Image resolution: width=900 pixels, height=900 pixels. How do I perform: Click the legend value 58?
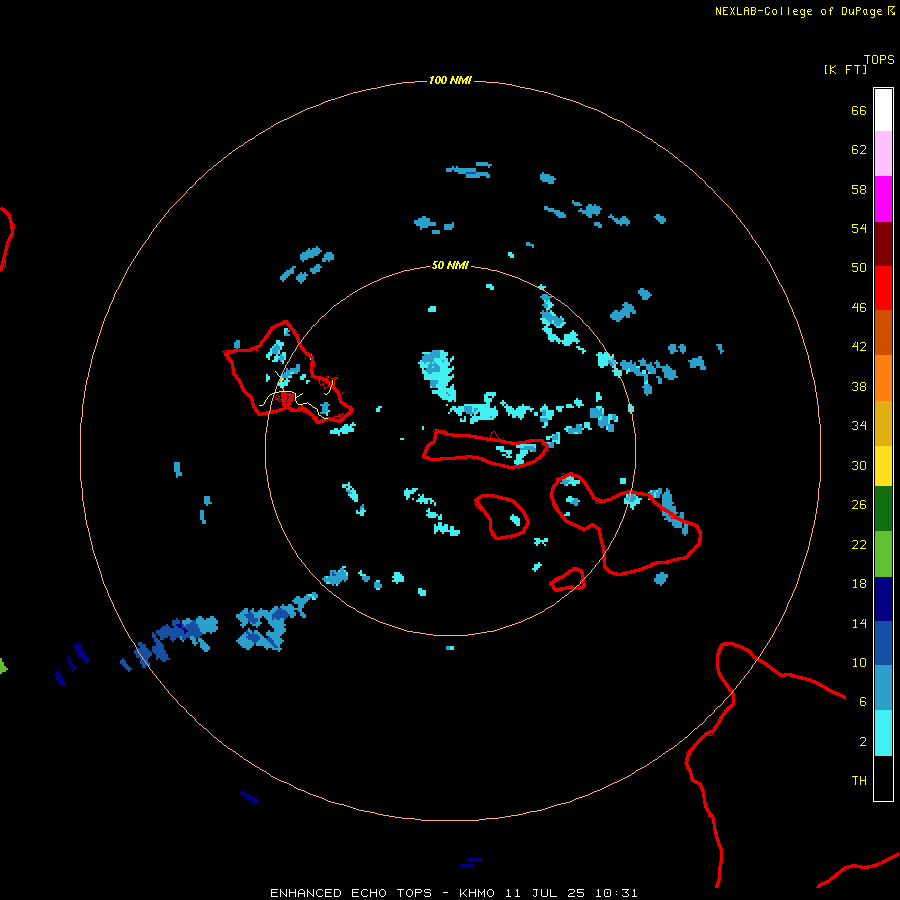[x=859, y=189]
